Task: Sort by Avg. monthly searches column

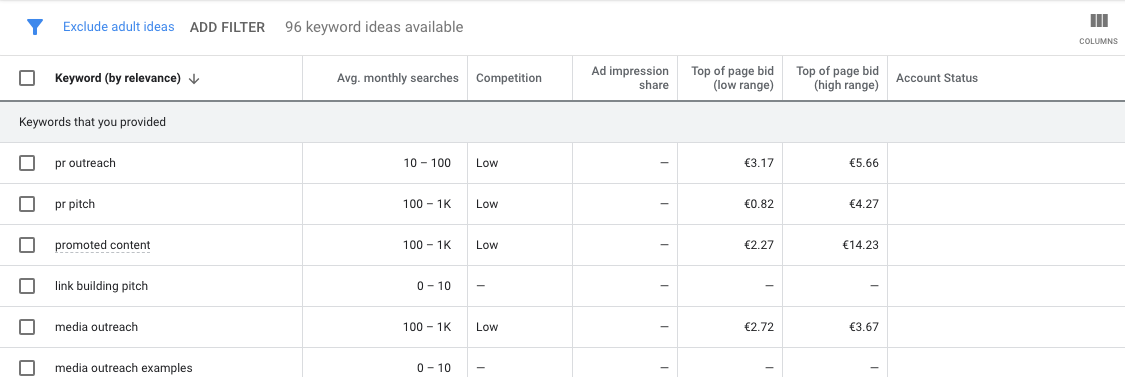Action: coord(397,78)
